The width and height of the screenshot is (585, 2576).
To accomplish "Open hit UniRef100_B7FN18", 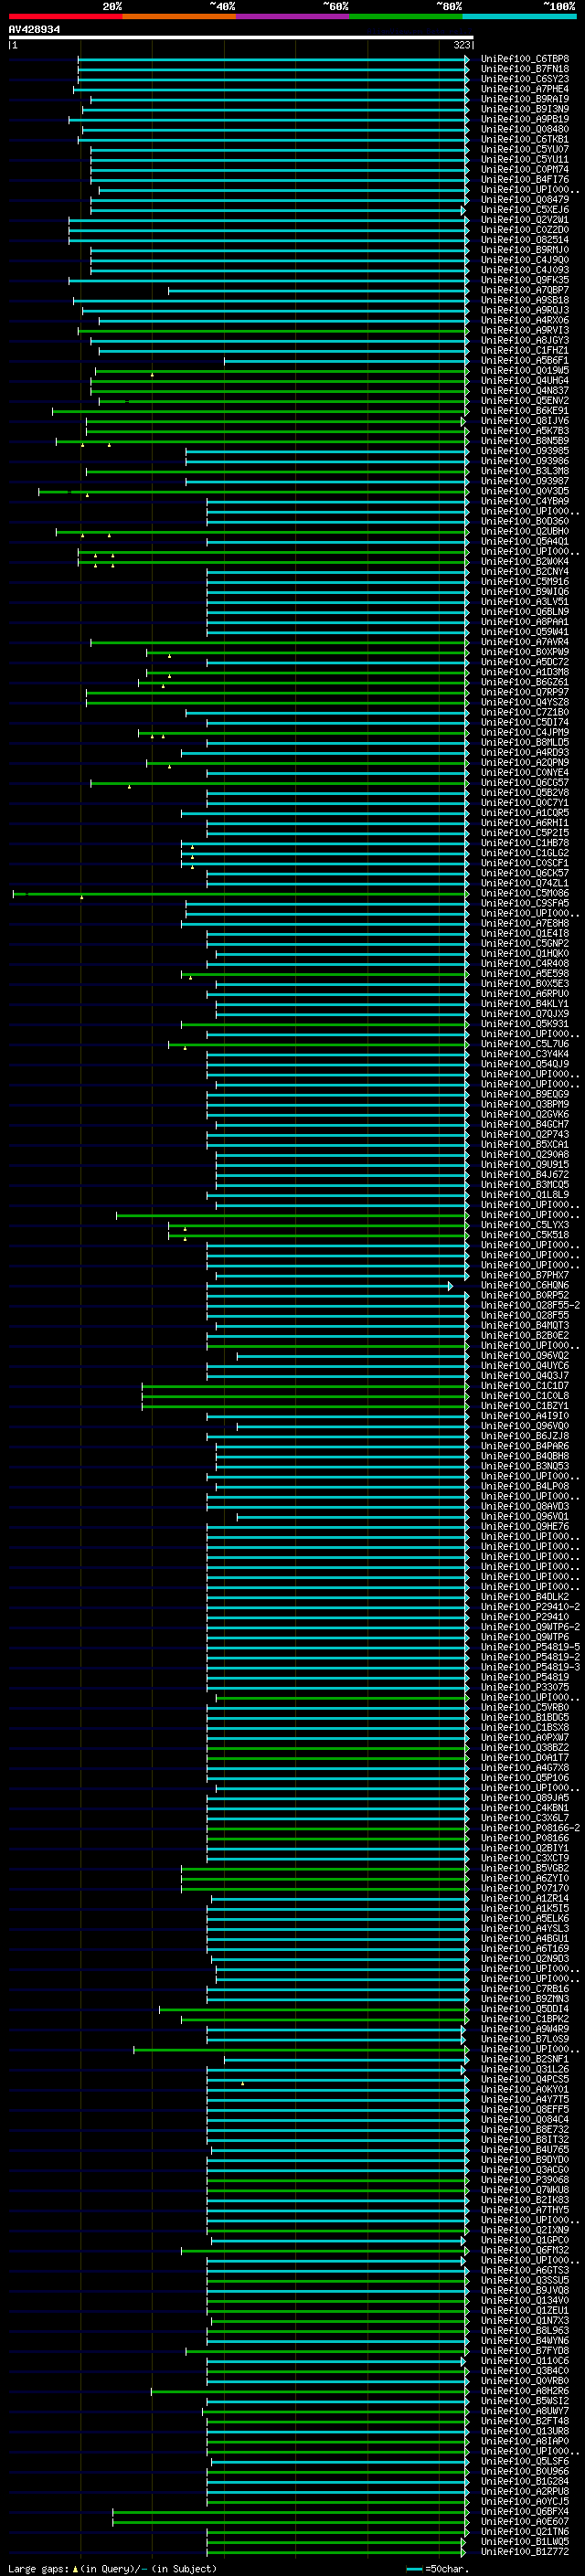I will pos(525,69).
